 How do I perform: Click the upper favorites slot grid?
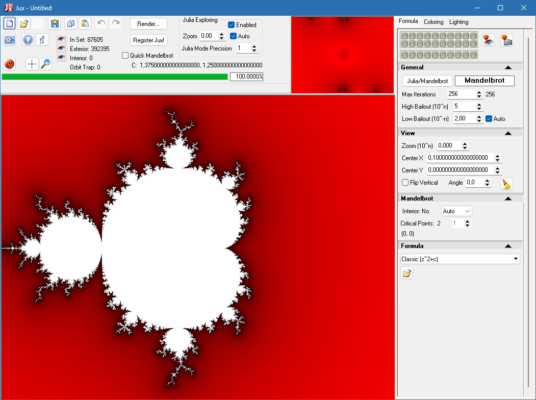pos(439,39)
